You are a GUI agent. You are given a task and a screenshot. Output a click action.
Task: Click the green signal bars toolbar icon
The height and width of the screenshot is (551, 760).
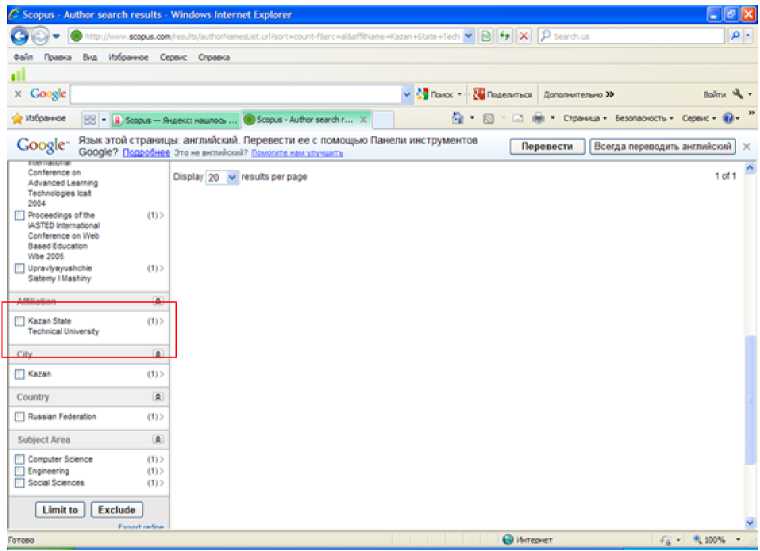(x=18, y=75)
